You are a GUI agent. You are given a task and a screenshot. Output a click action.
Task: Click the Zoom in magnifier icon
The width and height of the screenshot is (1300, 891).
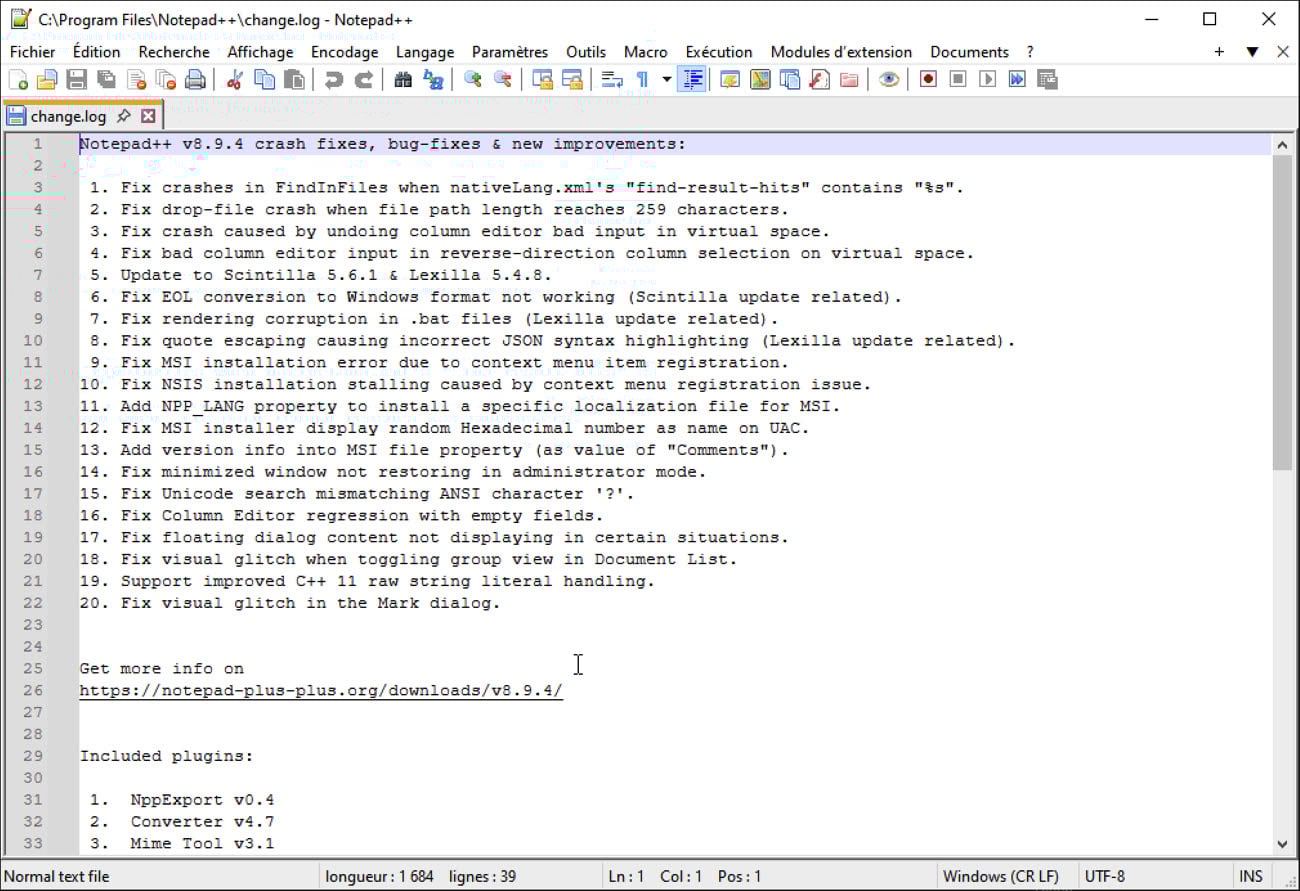473,80
